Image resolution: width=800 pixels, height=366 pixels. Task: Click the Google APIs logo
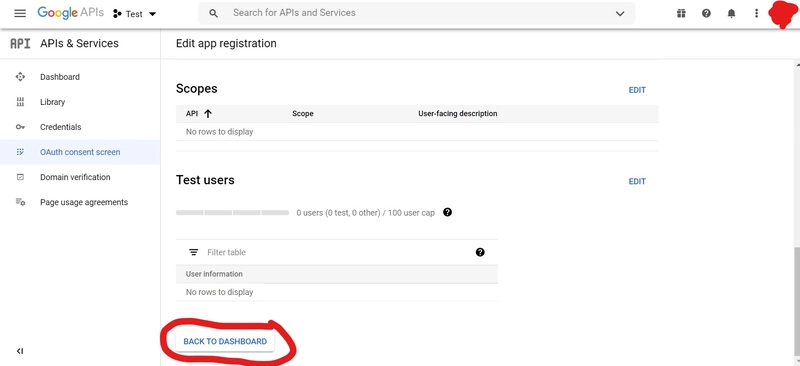70,13
